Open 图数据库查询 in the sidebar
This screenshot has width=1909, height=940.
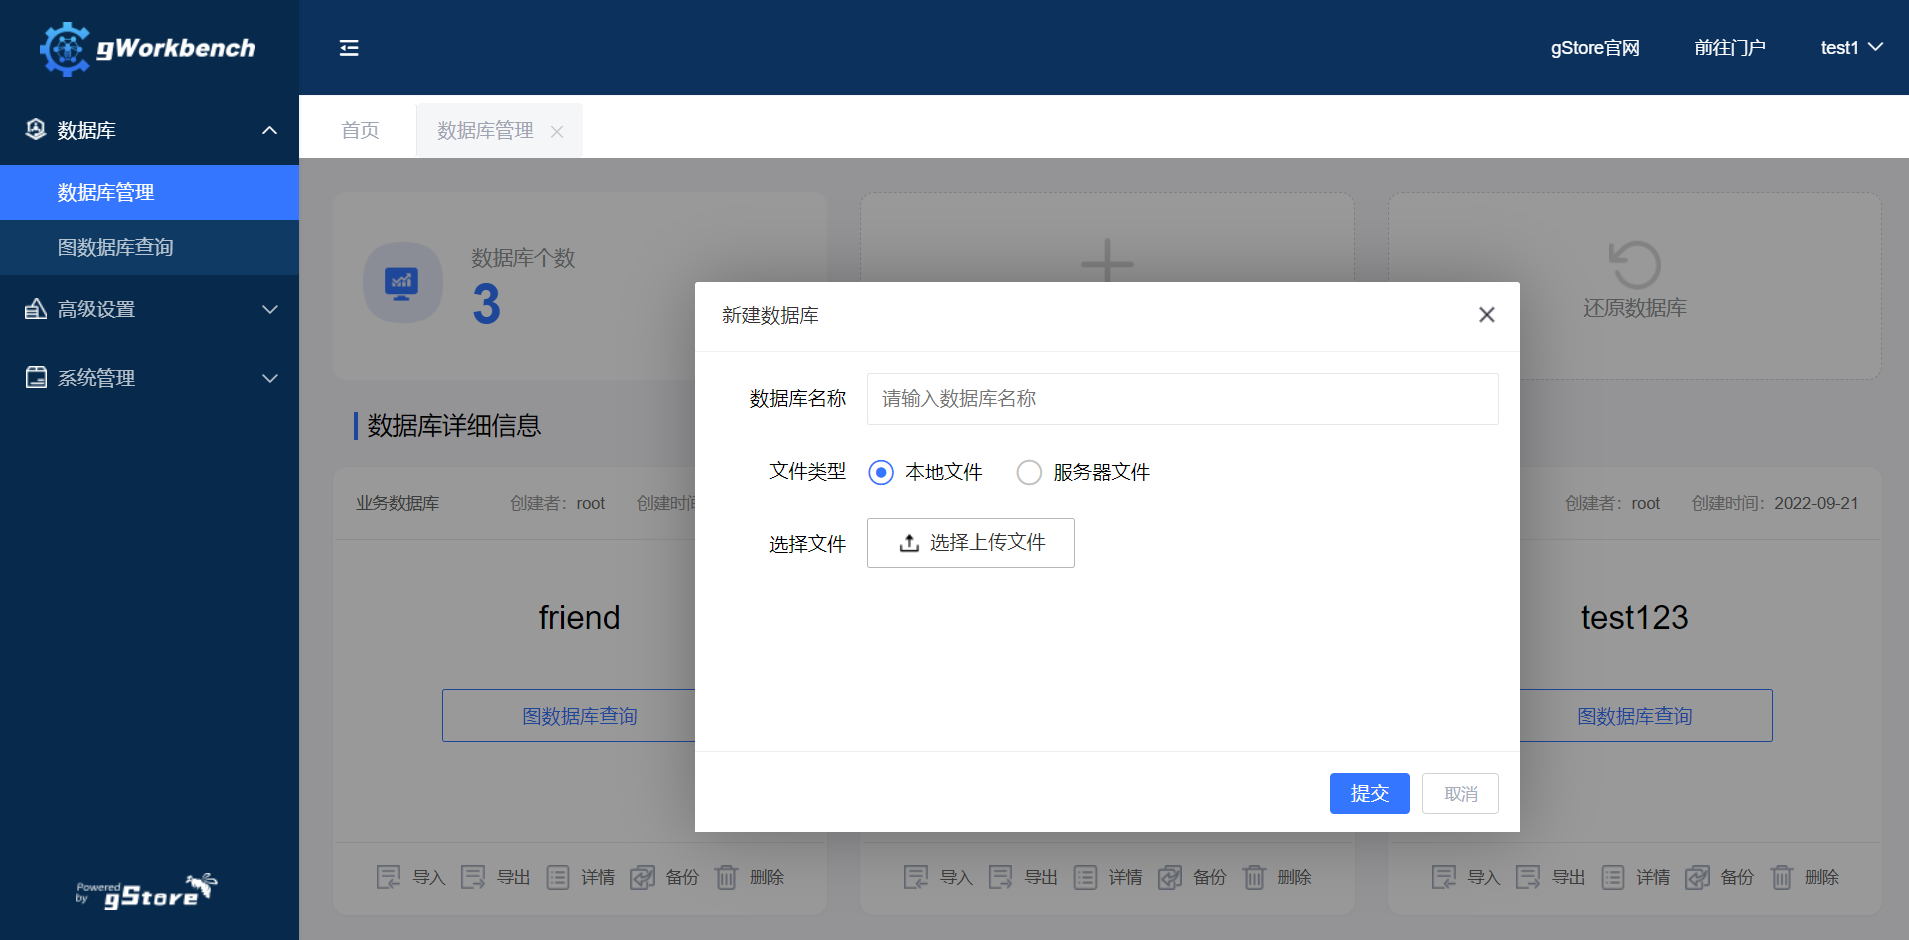tap(115, 247)
